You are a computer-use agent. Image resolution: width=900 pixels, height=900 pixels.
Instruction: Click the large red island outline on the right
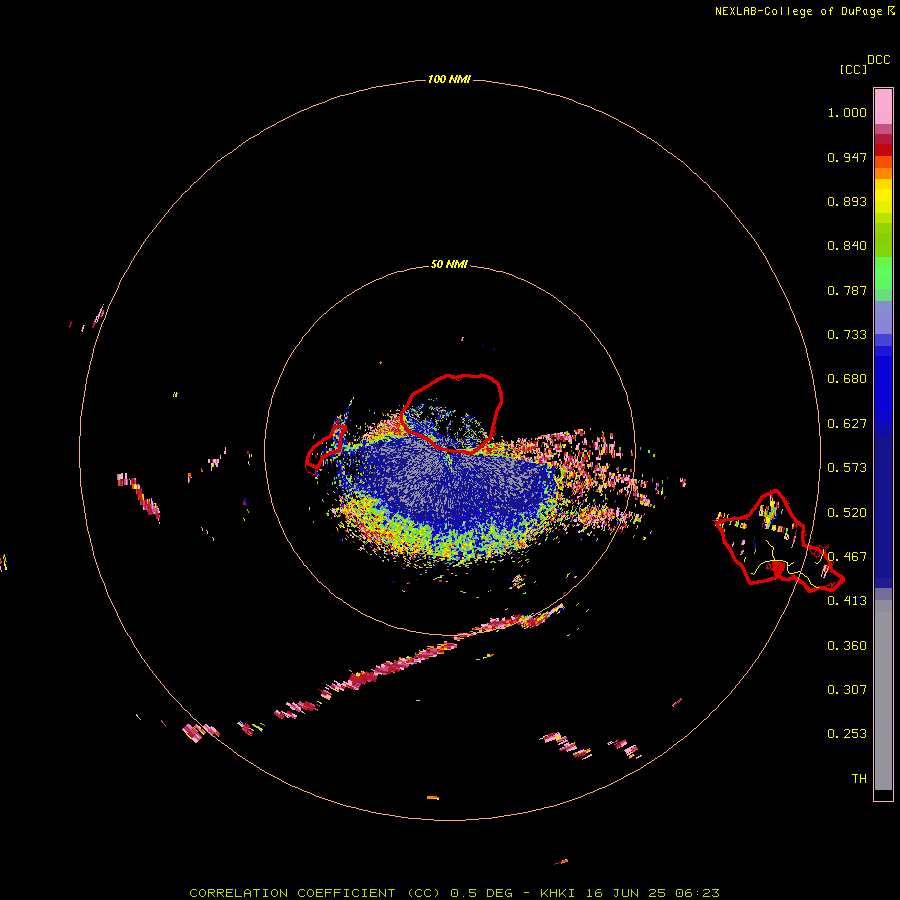(x=779, y=541)
